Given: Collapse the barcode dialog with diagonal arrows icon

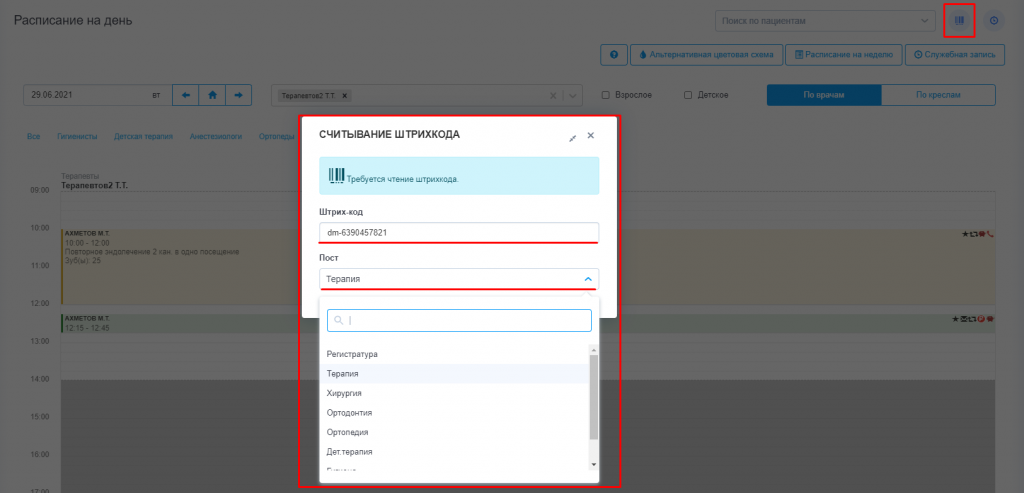Looking at the screenshot, I should (x=573, y=137).
